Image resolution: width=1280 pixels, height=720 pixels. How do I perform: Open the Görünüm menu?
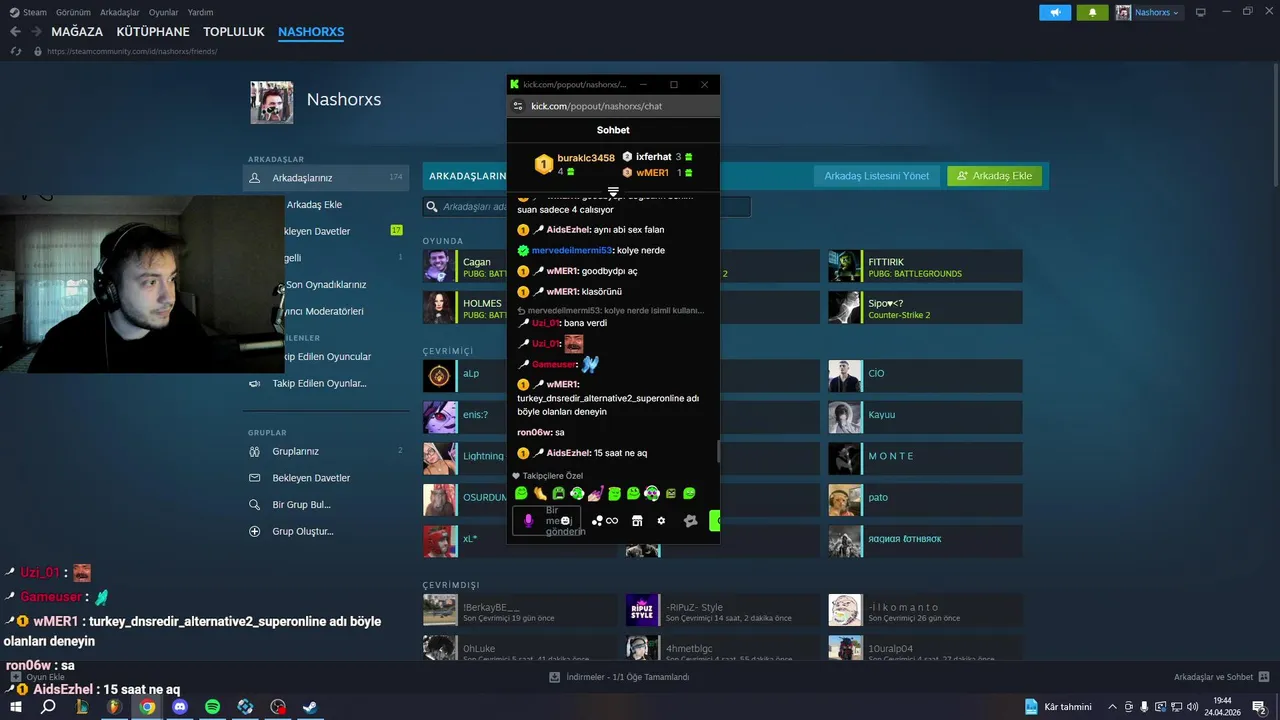(73, 12)
